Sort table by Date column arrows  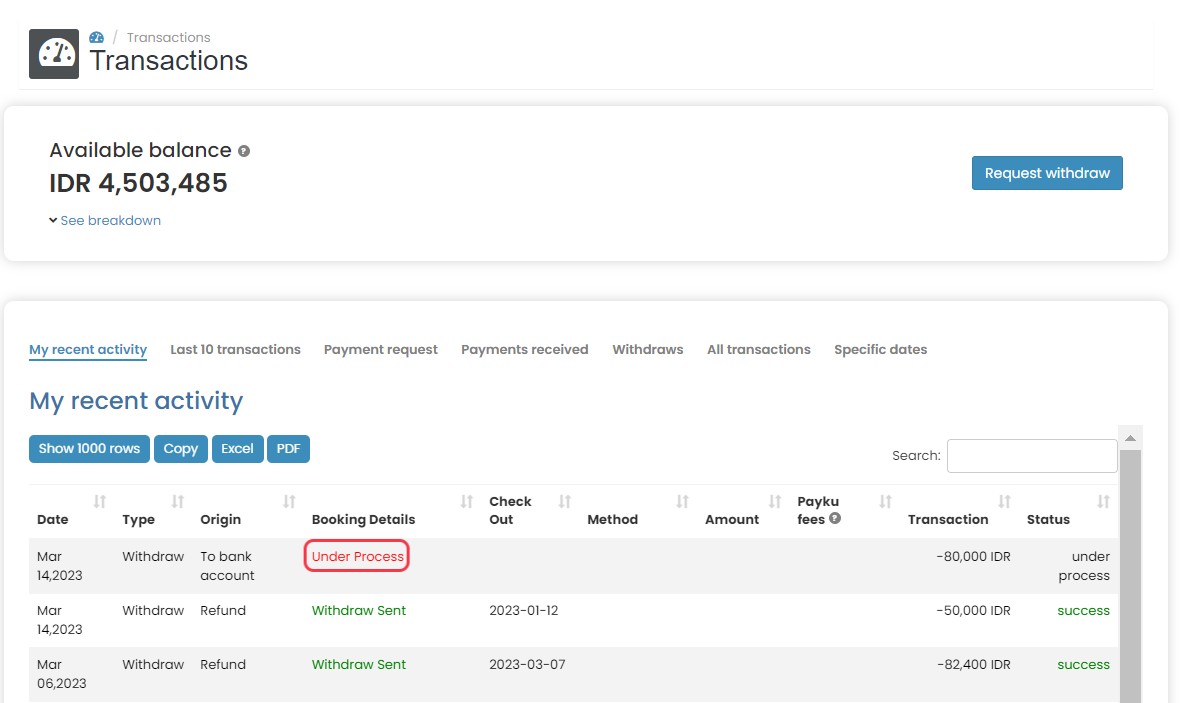pyautogui.click(x=99, y=502)
